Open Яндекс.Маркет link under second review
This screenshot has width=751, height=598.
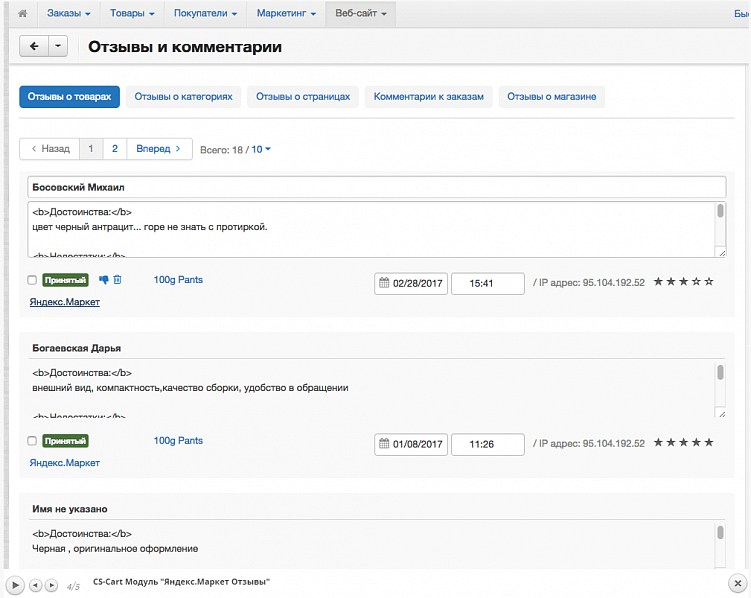coord(65,463)
